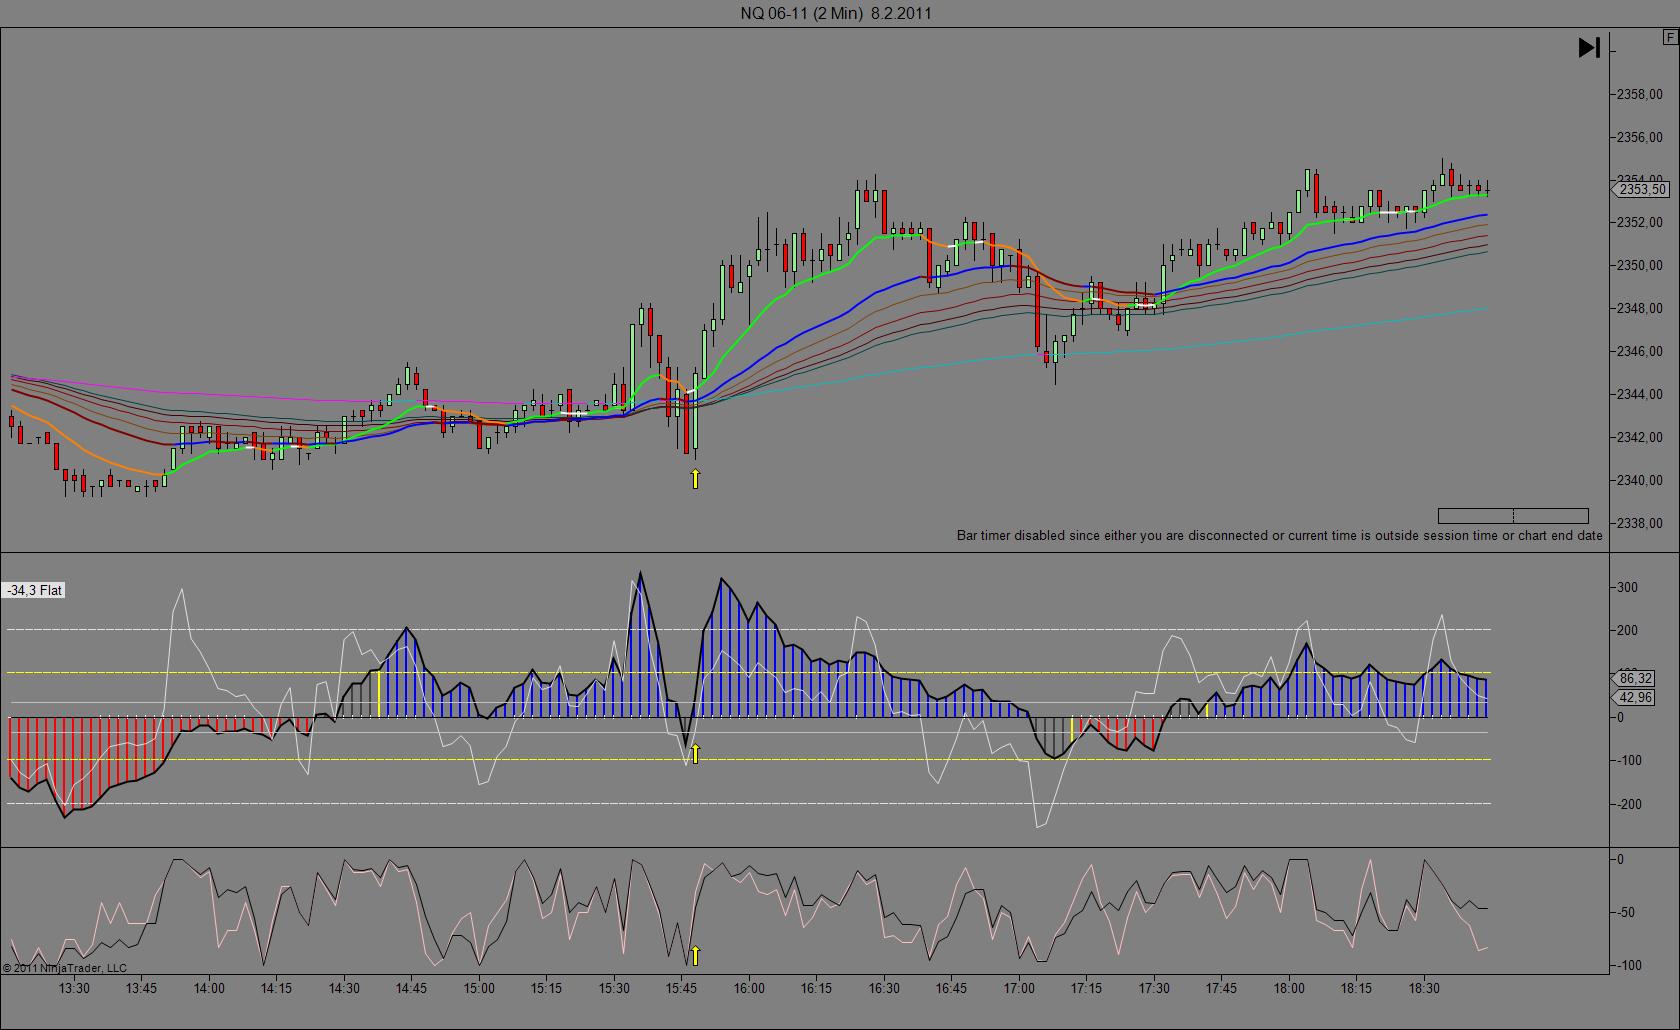This screenshot has width=1680, height=1030.
Task: Click the small F button in corner
Action: pyautogui.click(x=1670, y=38)
